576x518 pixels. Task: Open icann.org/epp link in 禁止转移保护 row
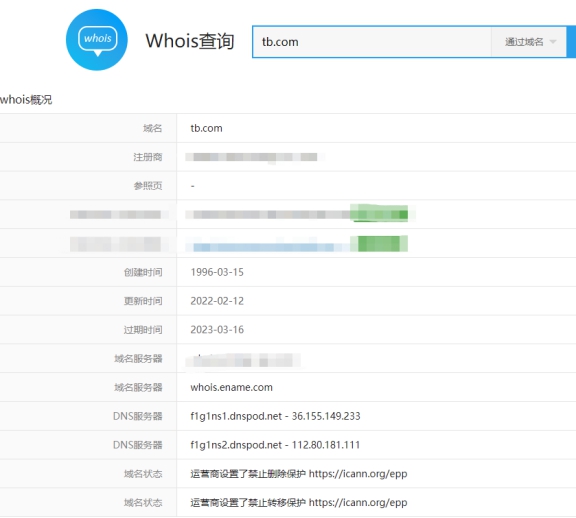(358, 503)
